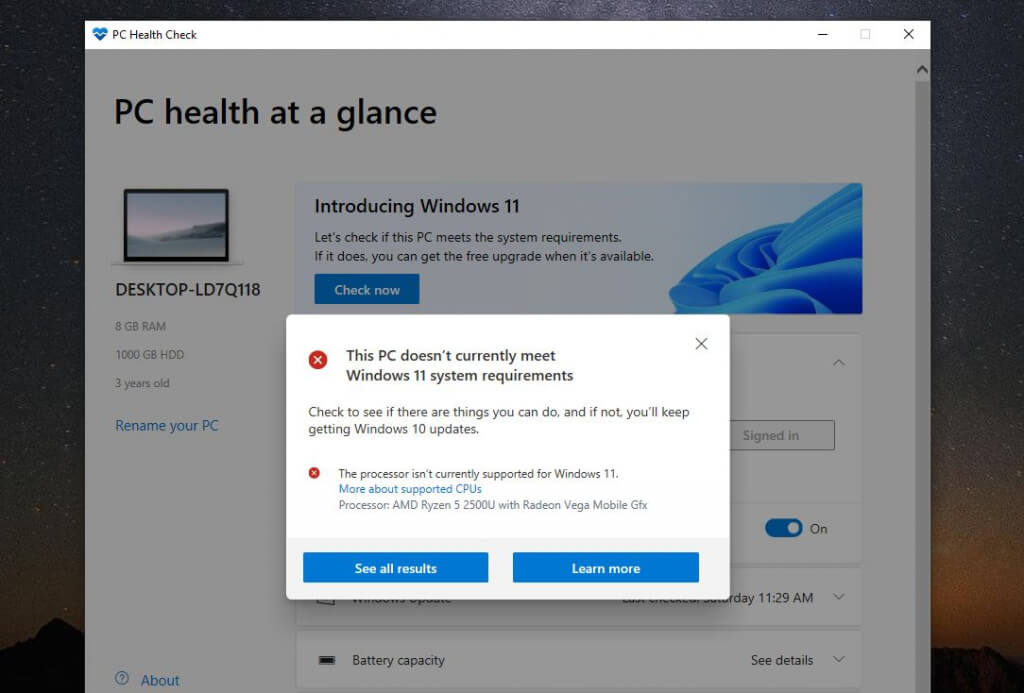Close the PC Health Check window

click(x=908, y=34)
